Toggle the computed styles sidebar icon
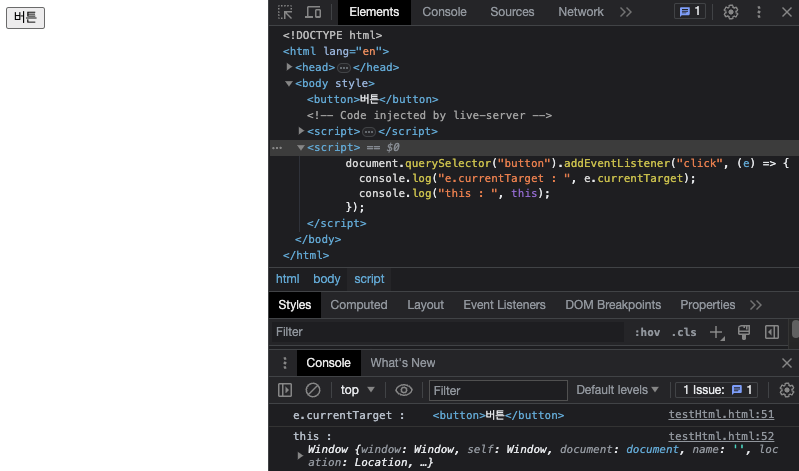The image size is (799, 471). [x=772, y=332]
